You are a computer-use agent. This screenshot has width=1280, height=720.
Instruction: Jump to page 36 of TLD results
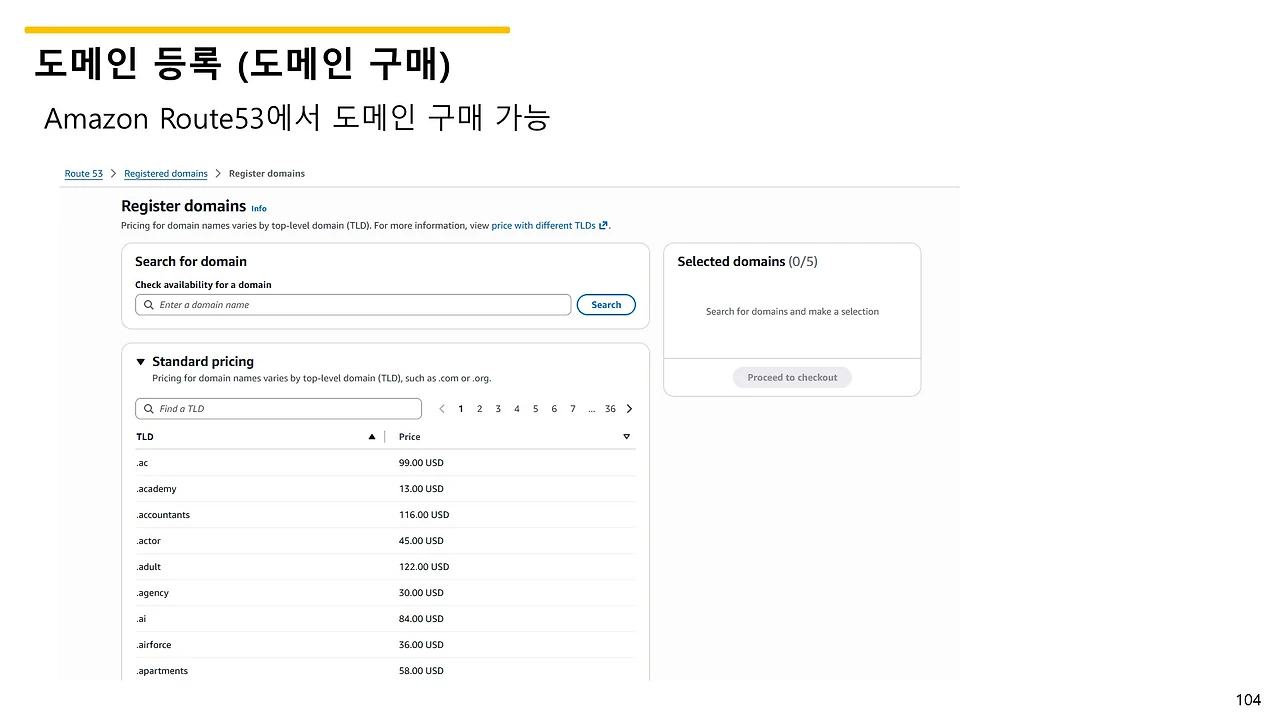click(610, 408)
